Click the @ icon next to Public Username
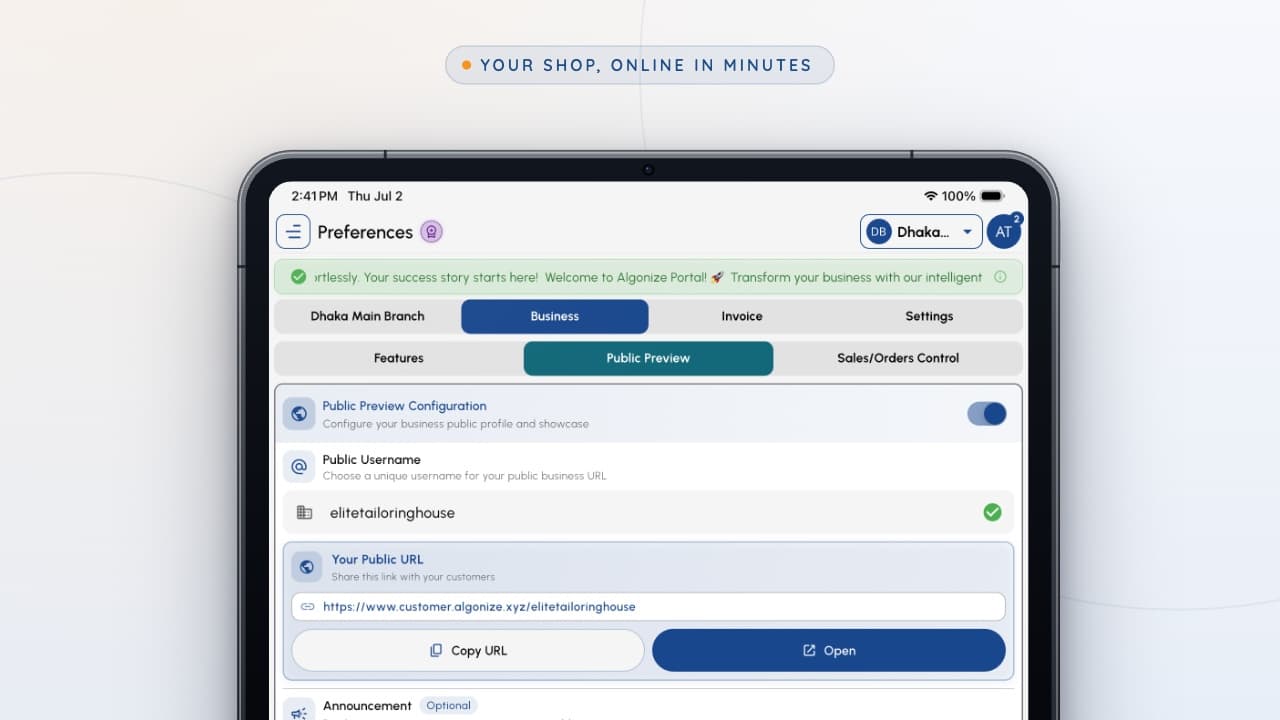Viewport: 1280px width, 720px height. coord(299,467)
